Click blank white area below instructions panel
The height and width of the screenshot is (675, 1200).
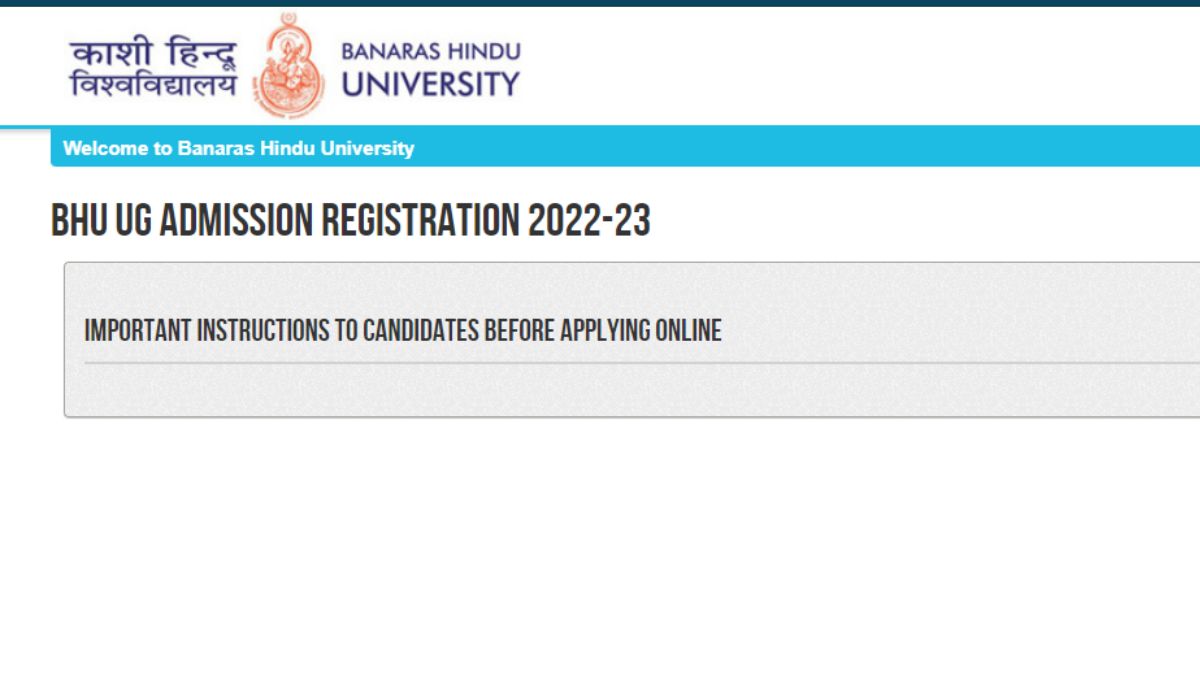pyautogui.click(x=600, y=540)
